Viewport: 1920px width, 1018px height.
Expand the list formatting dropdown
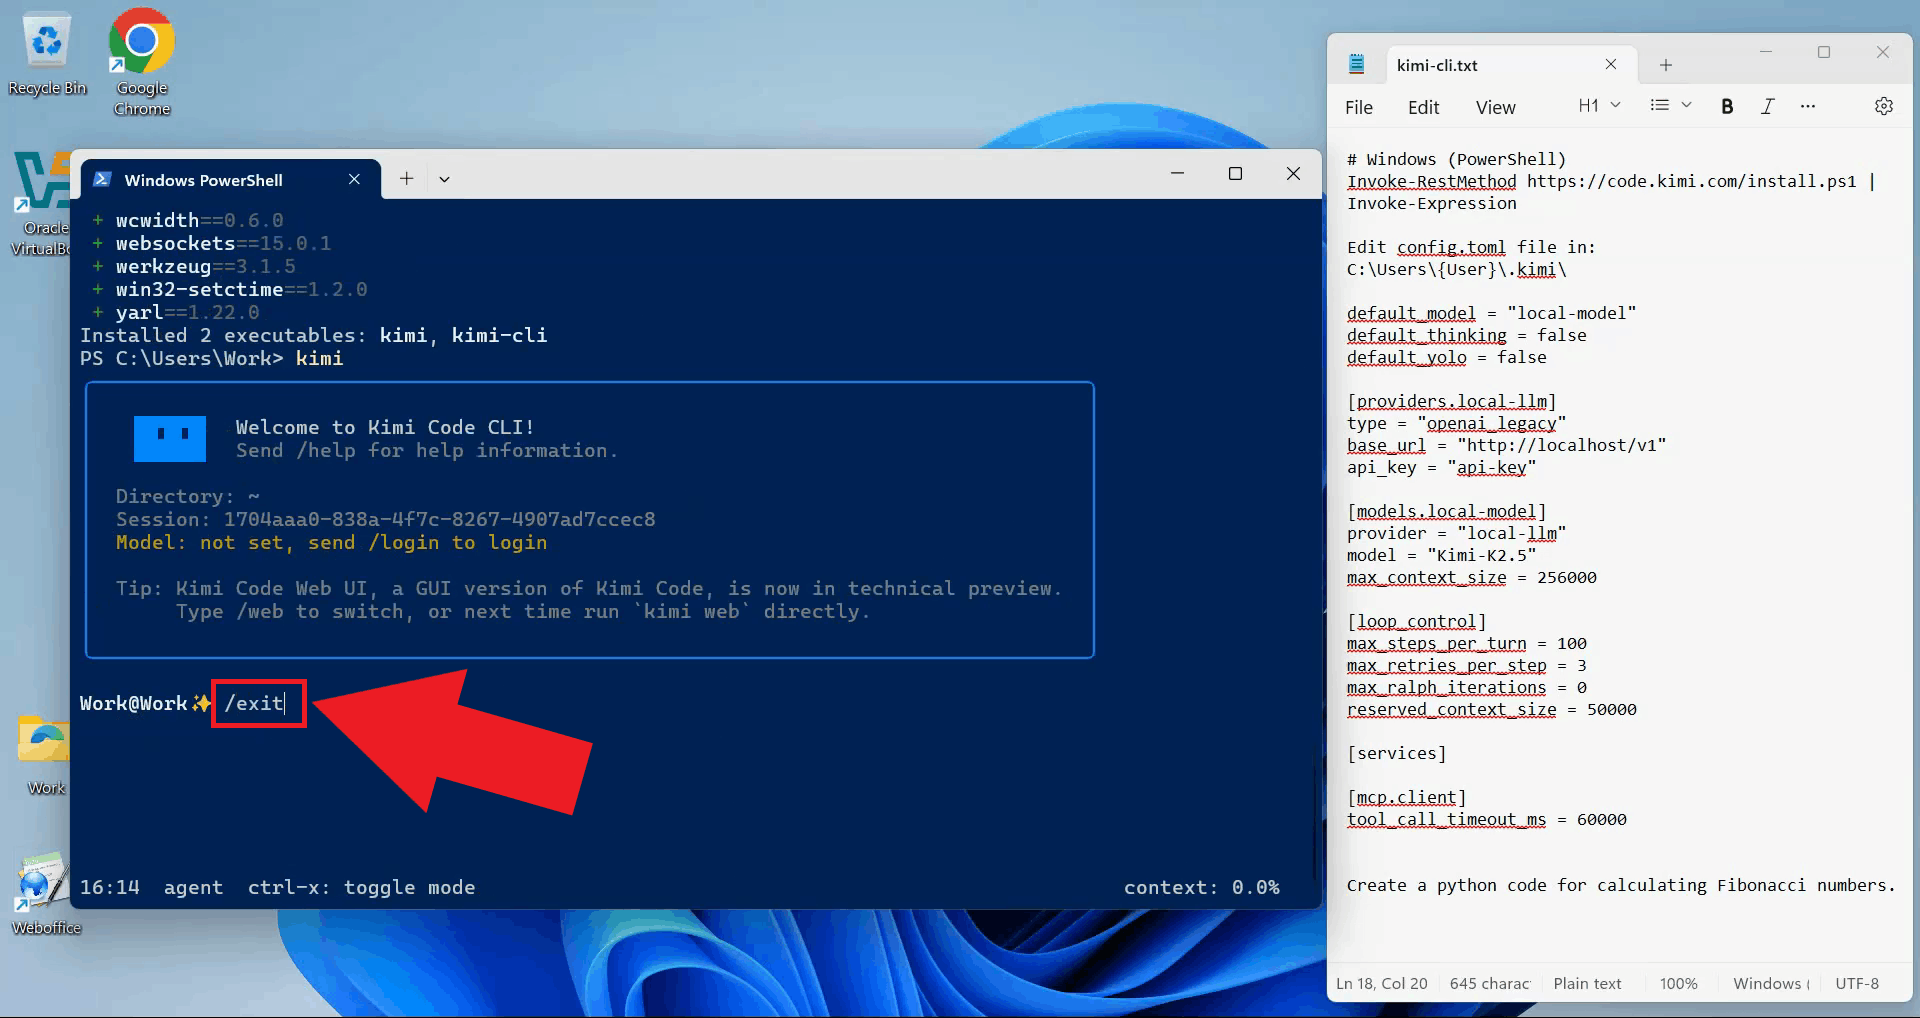(1670, 106)
